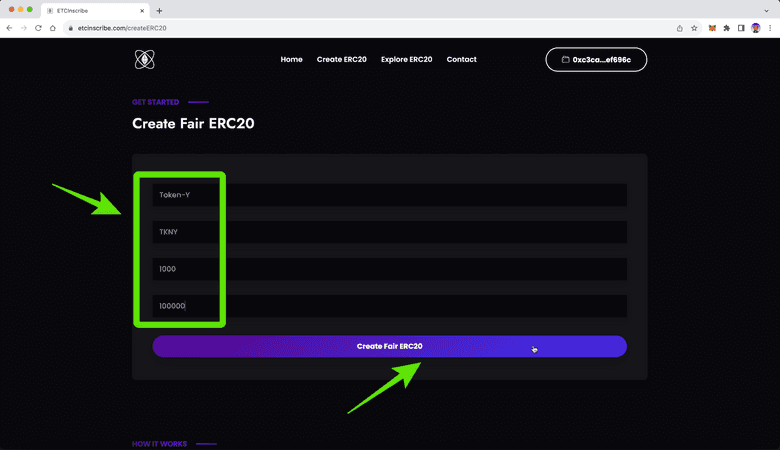Screen dimensions: 780x450
Task: Go to Explore ERC20 page
Action: point(406,60)
